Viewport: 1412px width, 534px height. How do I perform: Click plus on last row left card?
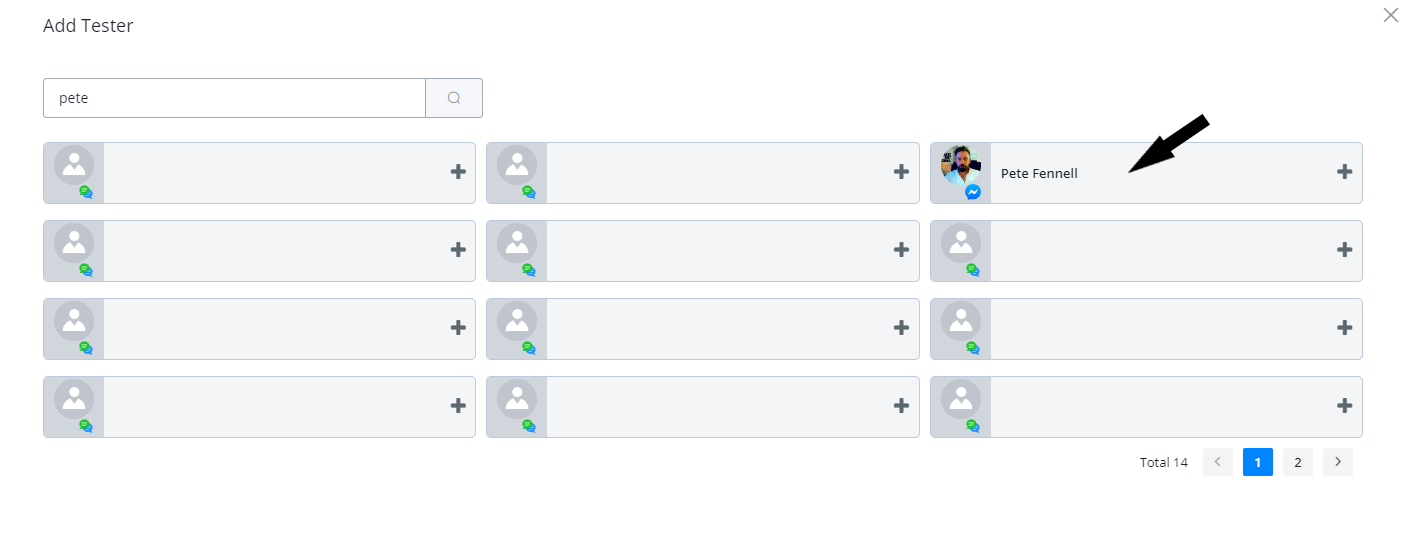pos(458,406)
